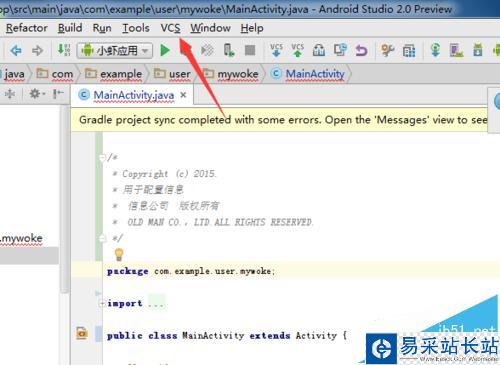Click the class gutter icon beside MainActivity
The height and width of the screenshot is (365, 500).
coord(82,333)
